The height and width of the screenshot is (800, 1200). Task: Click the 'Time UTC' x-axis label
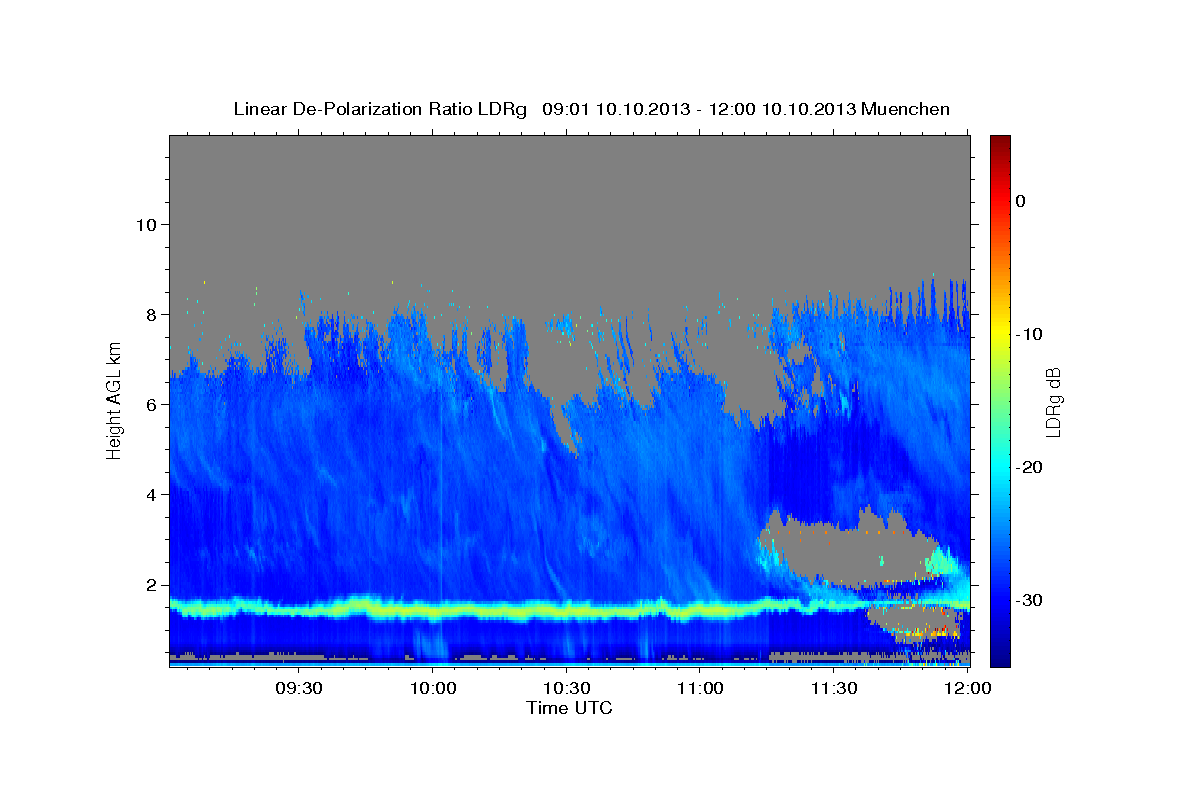pos(569,708)
